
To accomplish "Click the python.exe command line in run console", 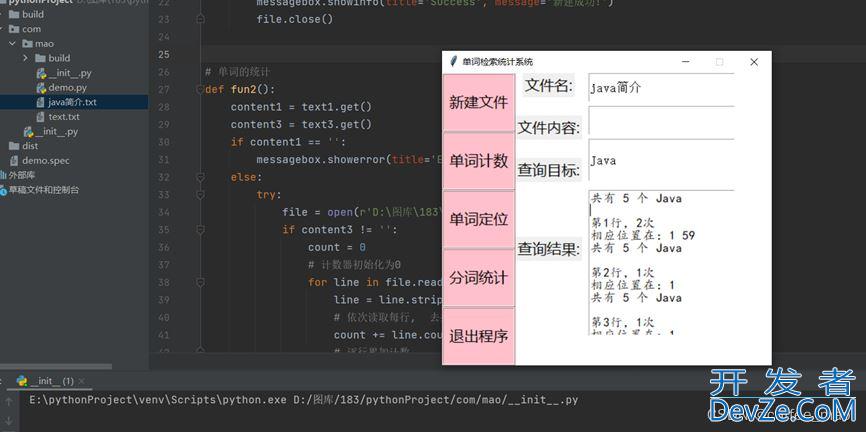I will (x=304, y=399).
